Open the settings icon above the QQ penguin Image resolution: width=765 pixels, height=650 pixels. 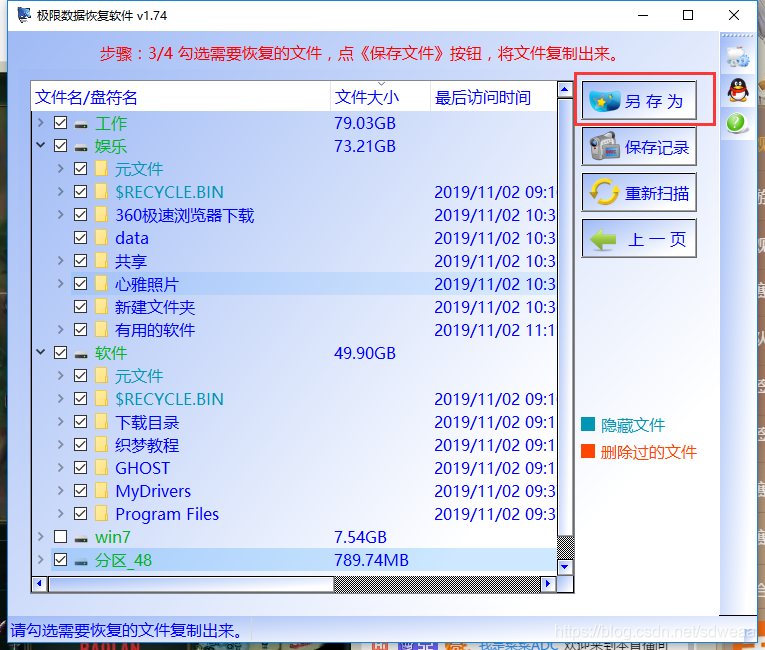pyautogui.click(x=737, y=57)
